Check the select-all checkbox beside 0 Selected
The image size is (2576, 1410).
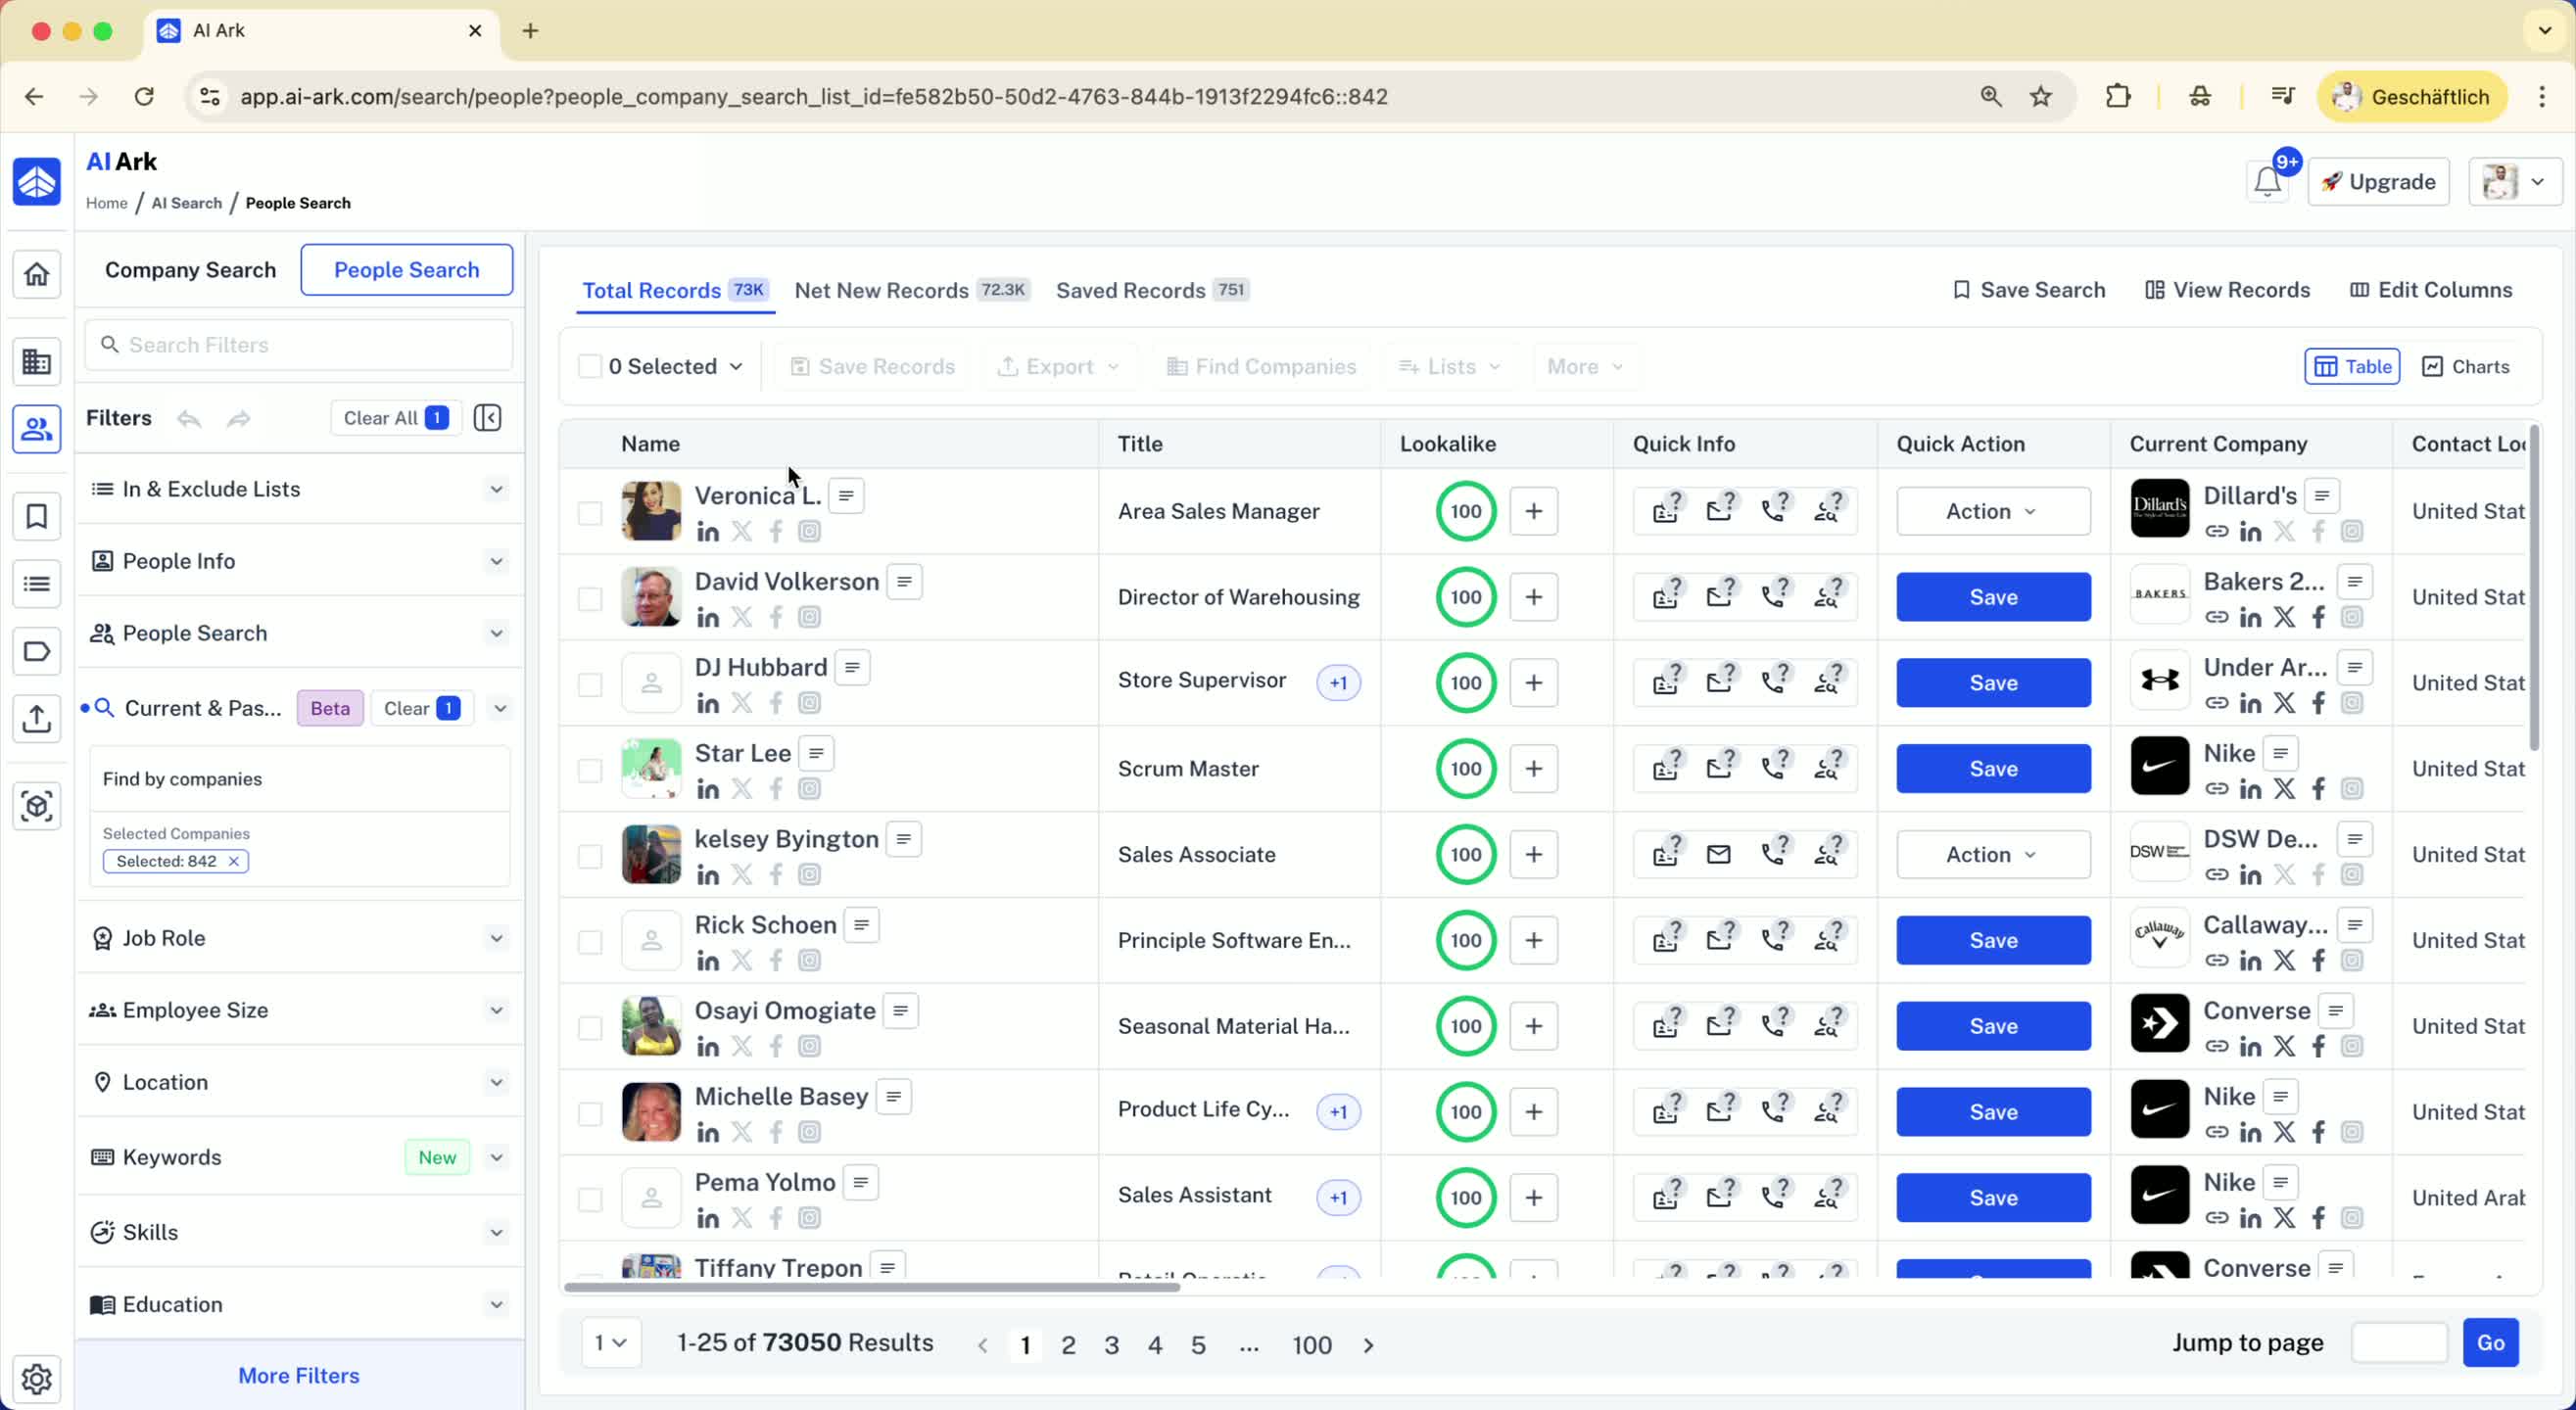coord(590,366)
